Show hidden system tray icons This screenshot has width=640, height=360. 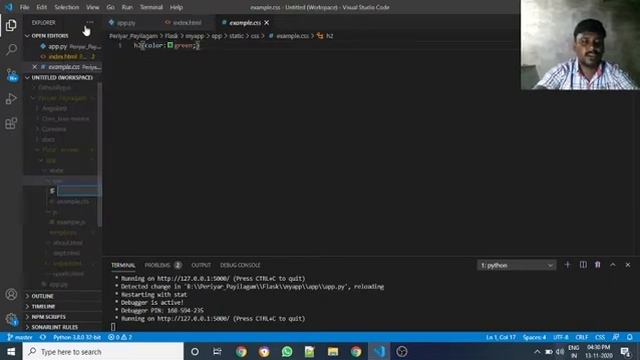tap(537, 351)
